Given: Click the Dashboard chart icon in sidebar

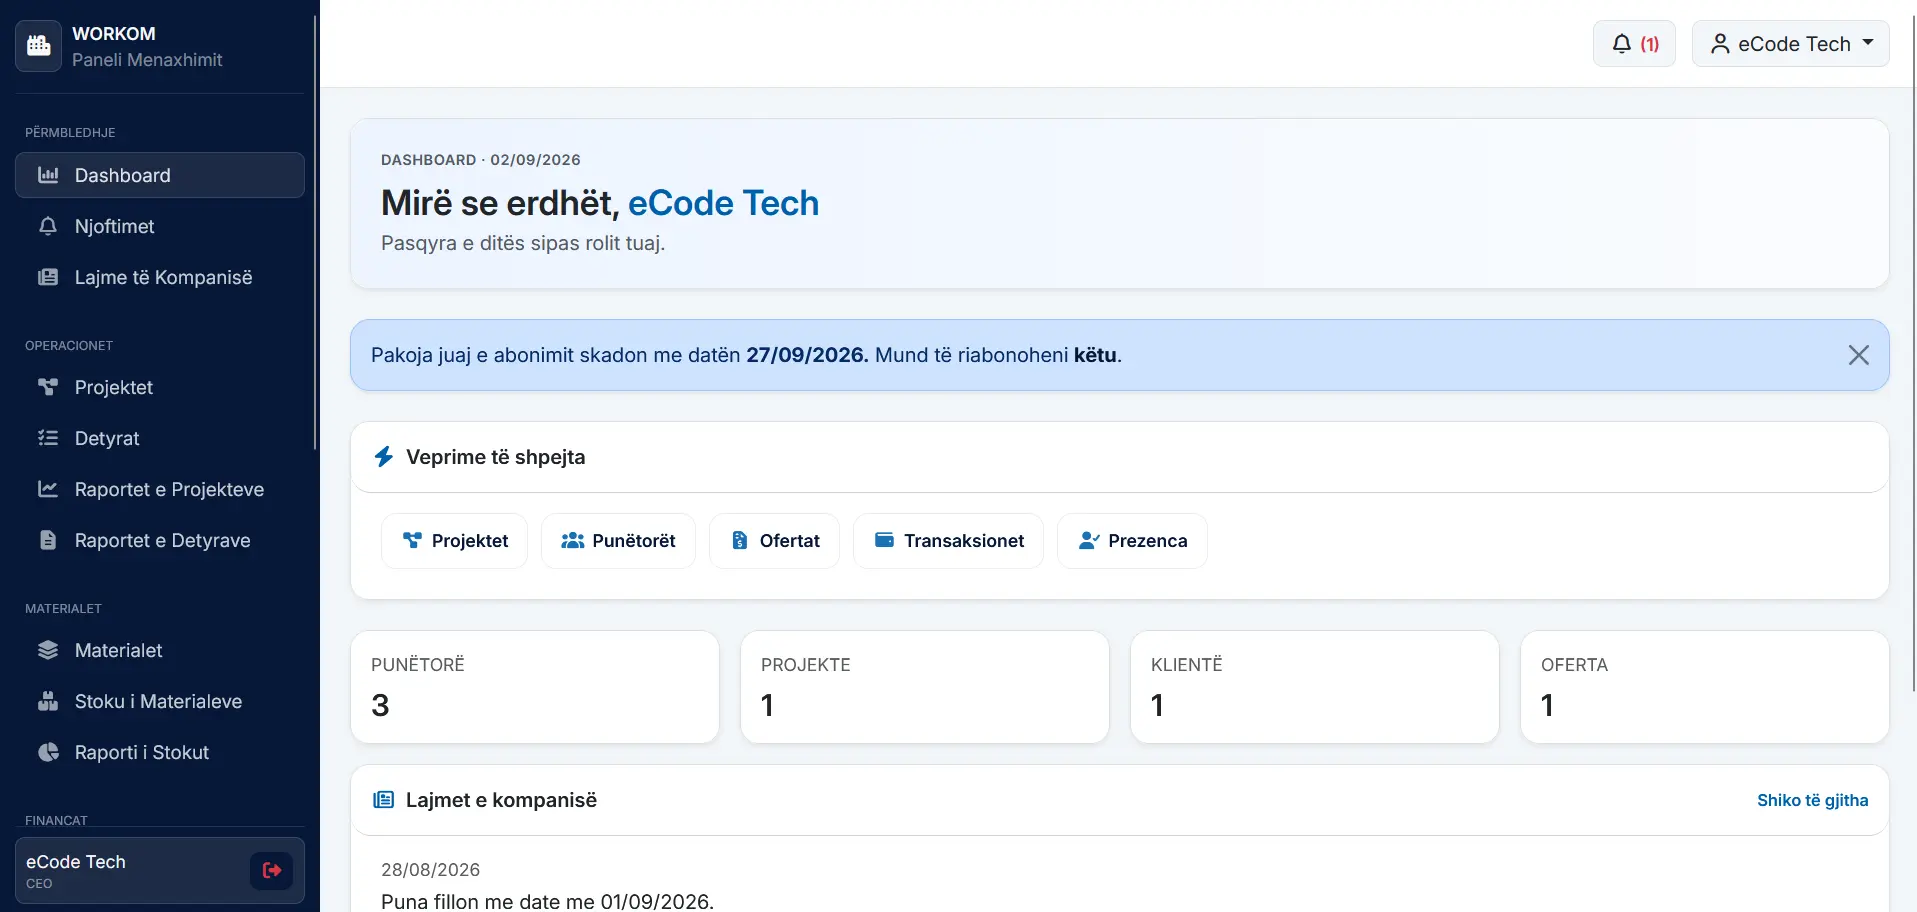Looking at the screenshot, I should 48,175.
